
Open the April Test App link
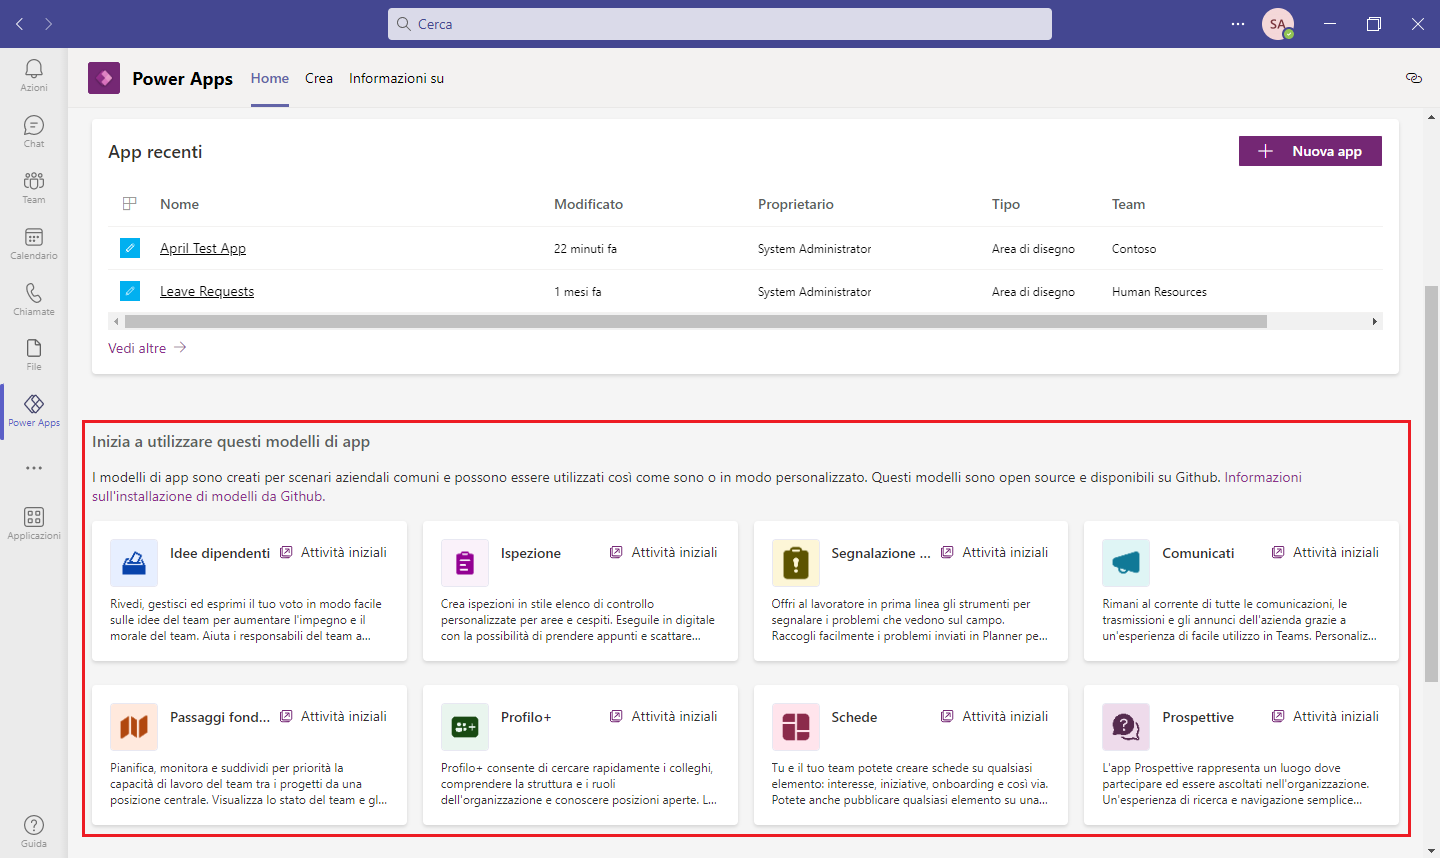203,248
